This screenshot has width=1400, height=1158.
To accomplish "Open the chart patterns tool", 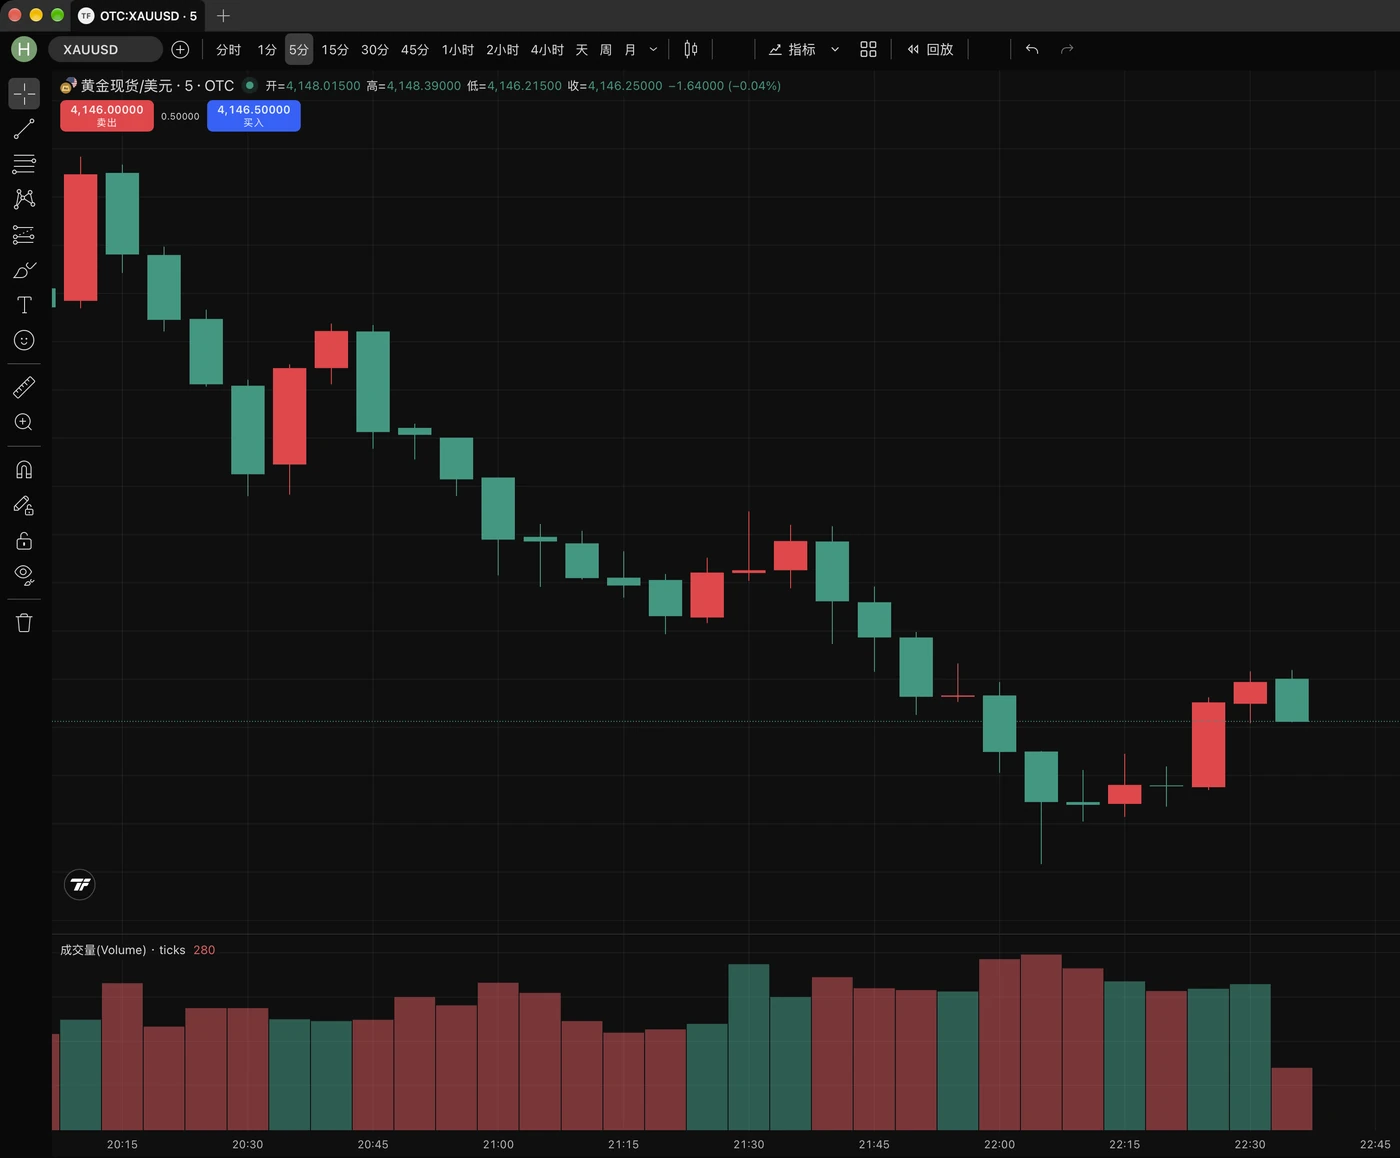I will click(24, 199).
